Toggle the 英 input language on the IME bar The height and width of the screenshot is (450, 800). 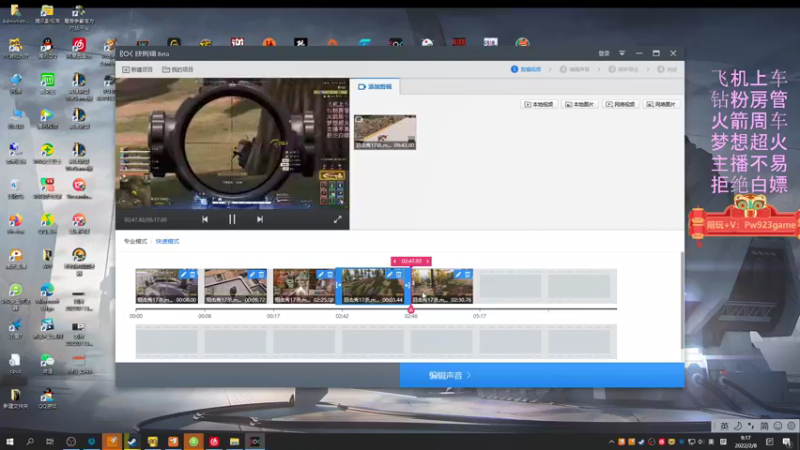[724, 426]
